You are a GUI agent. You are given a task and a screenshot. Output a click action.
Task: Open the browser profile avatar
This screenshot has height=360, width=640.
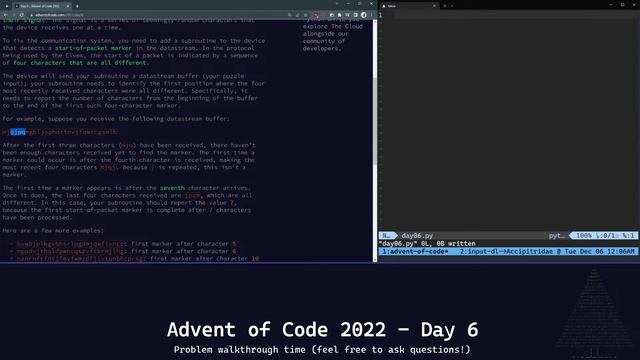(x=364, y=15)
